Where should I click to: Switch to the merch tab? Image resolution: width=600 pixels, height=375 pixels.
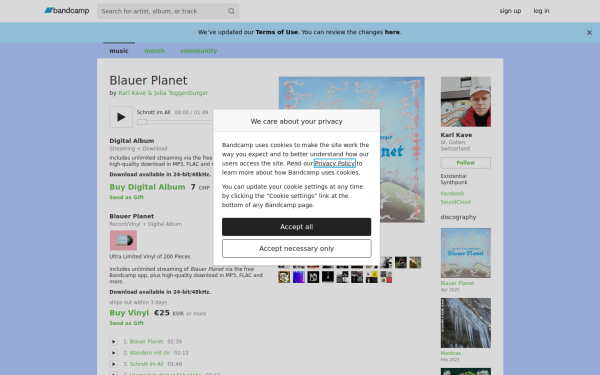[154, 51]
